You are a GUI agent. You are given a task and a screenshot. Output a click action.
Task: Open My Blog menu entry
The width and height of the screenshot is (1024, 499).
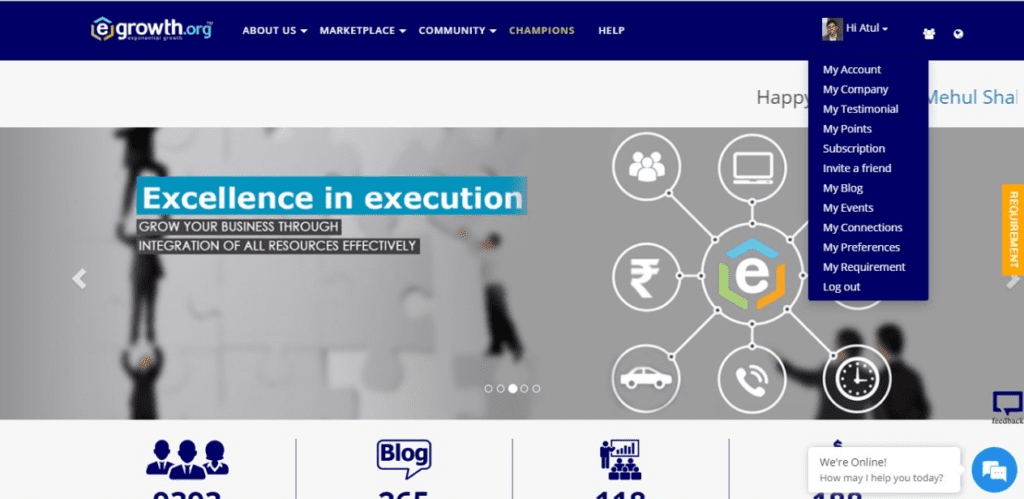coord(842,188)
